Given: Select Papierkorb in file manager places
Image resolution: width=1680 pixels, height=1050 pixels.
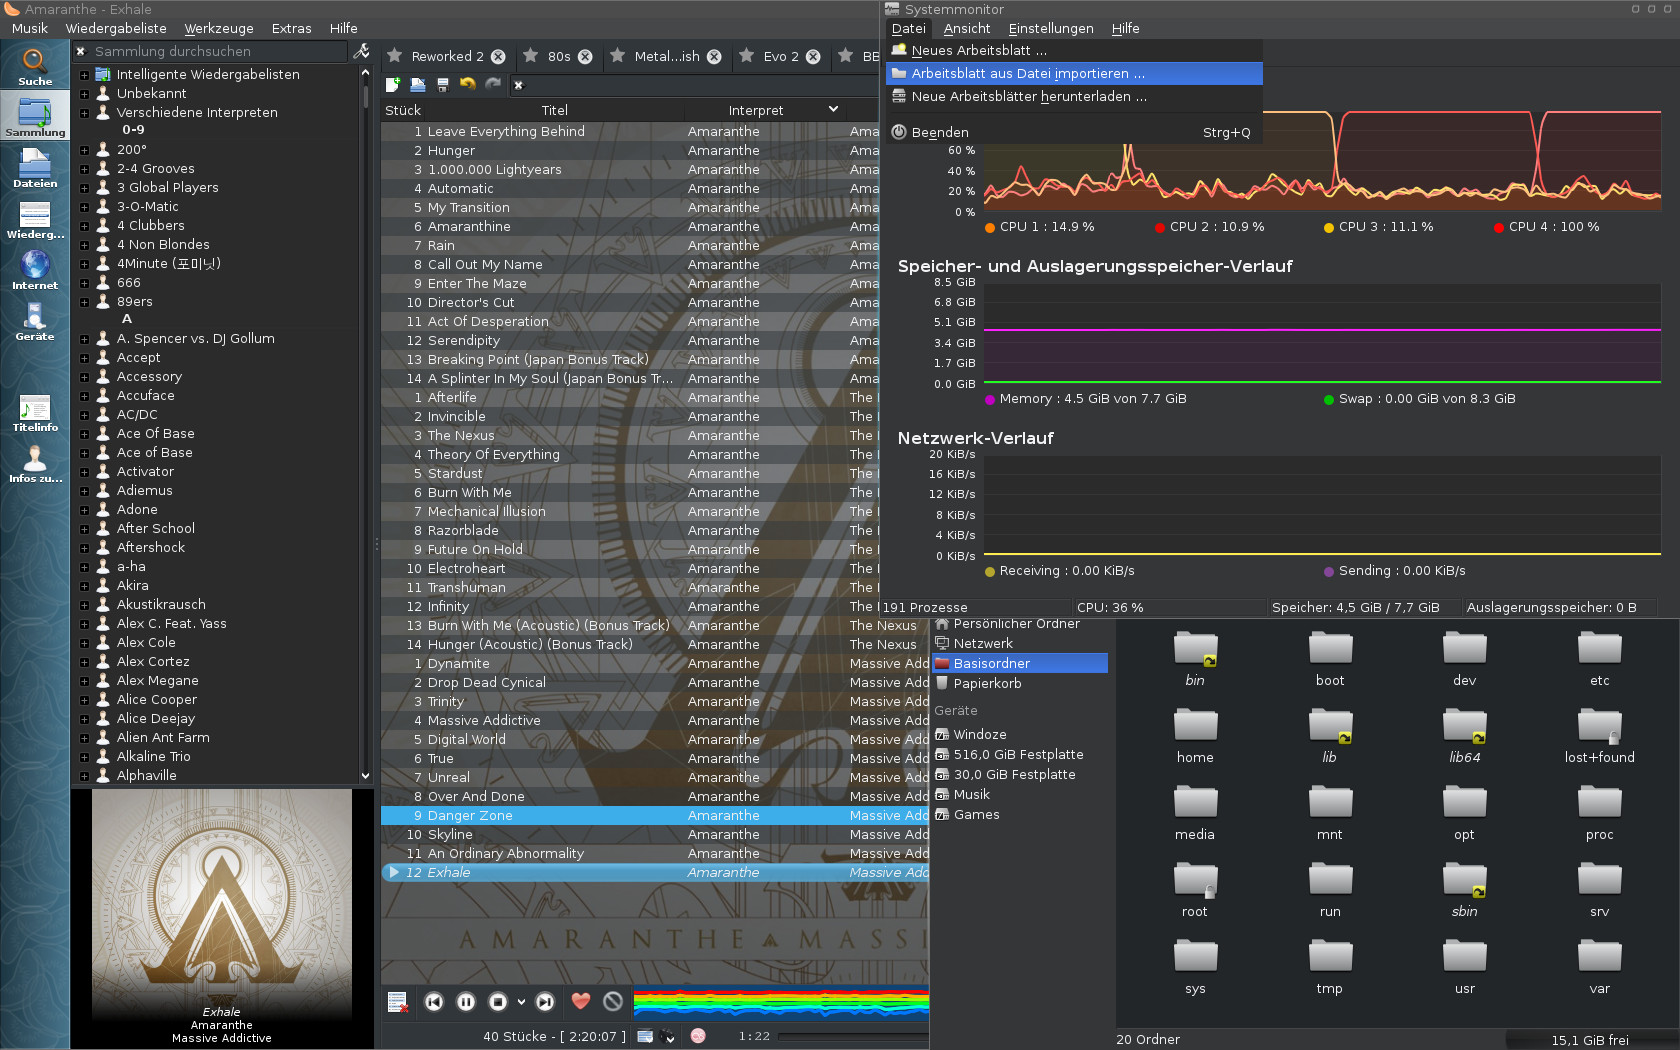Looking at the screenshot, I should click(1020, 683).
